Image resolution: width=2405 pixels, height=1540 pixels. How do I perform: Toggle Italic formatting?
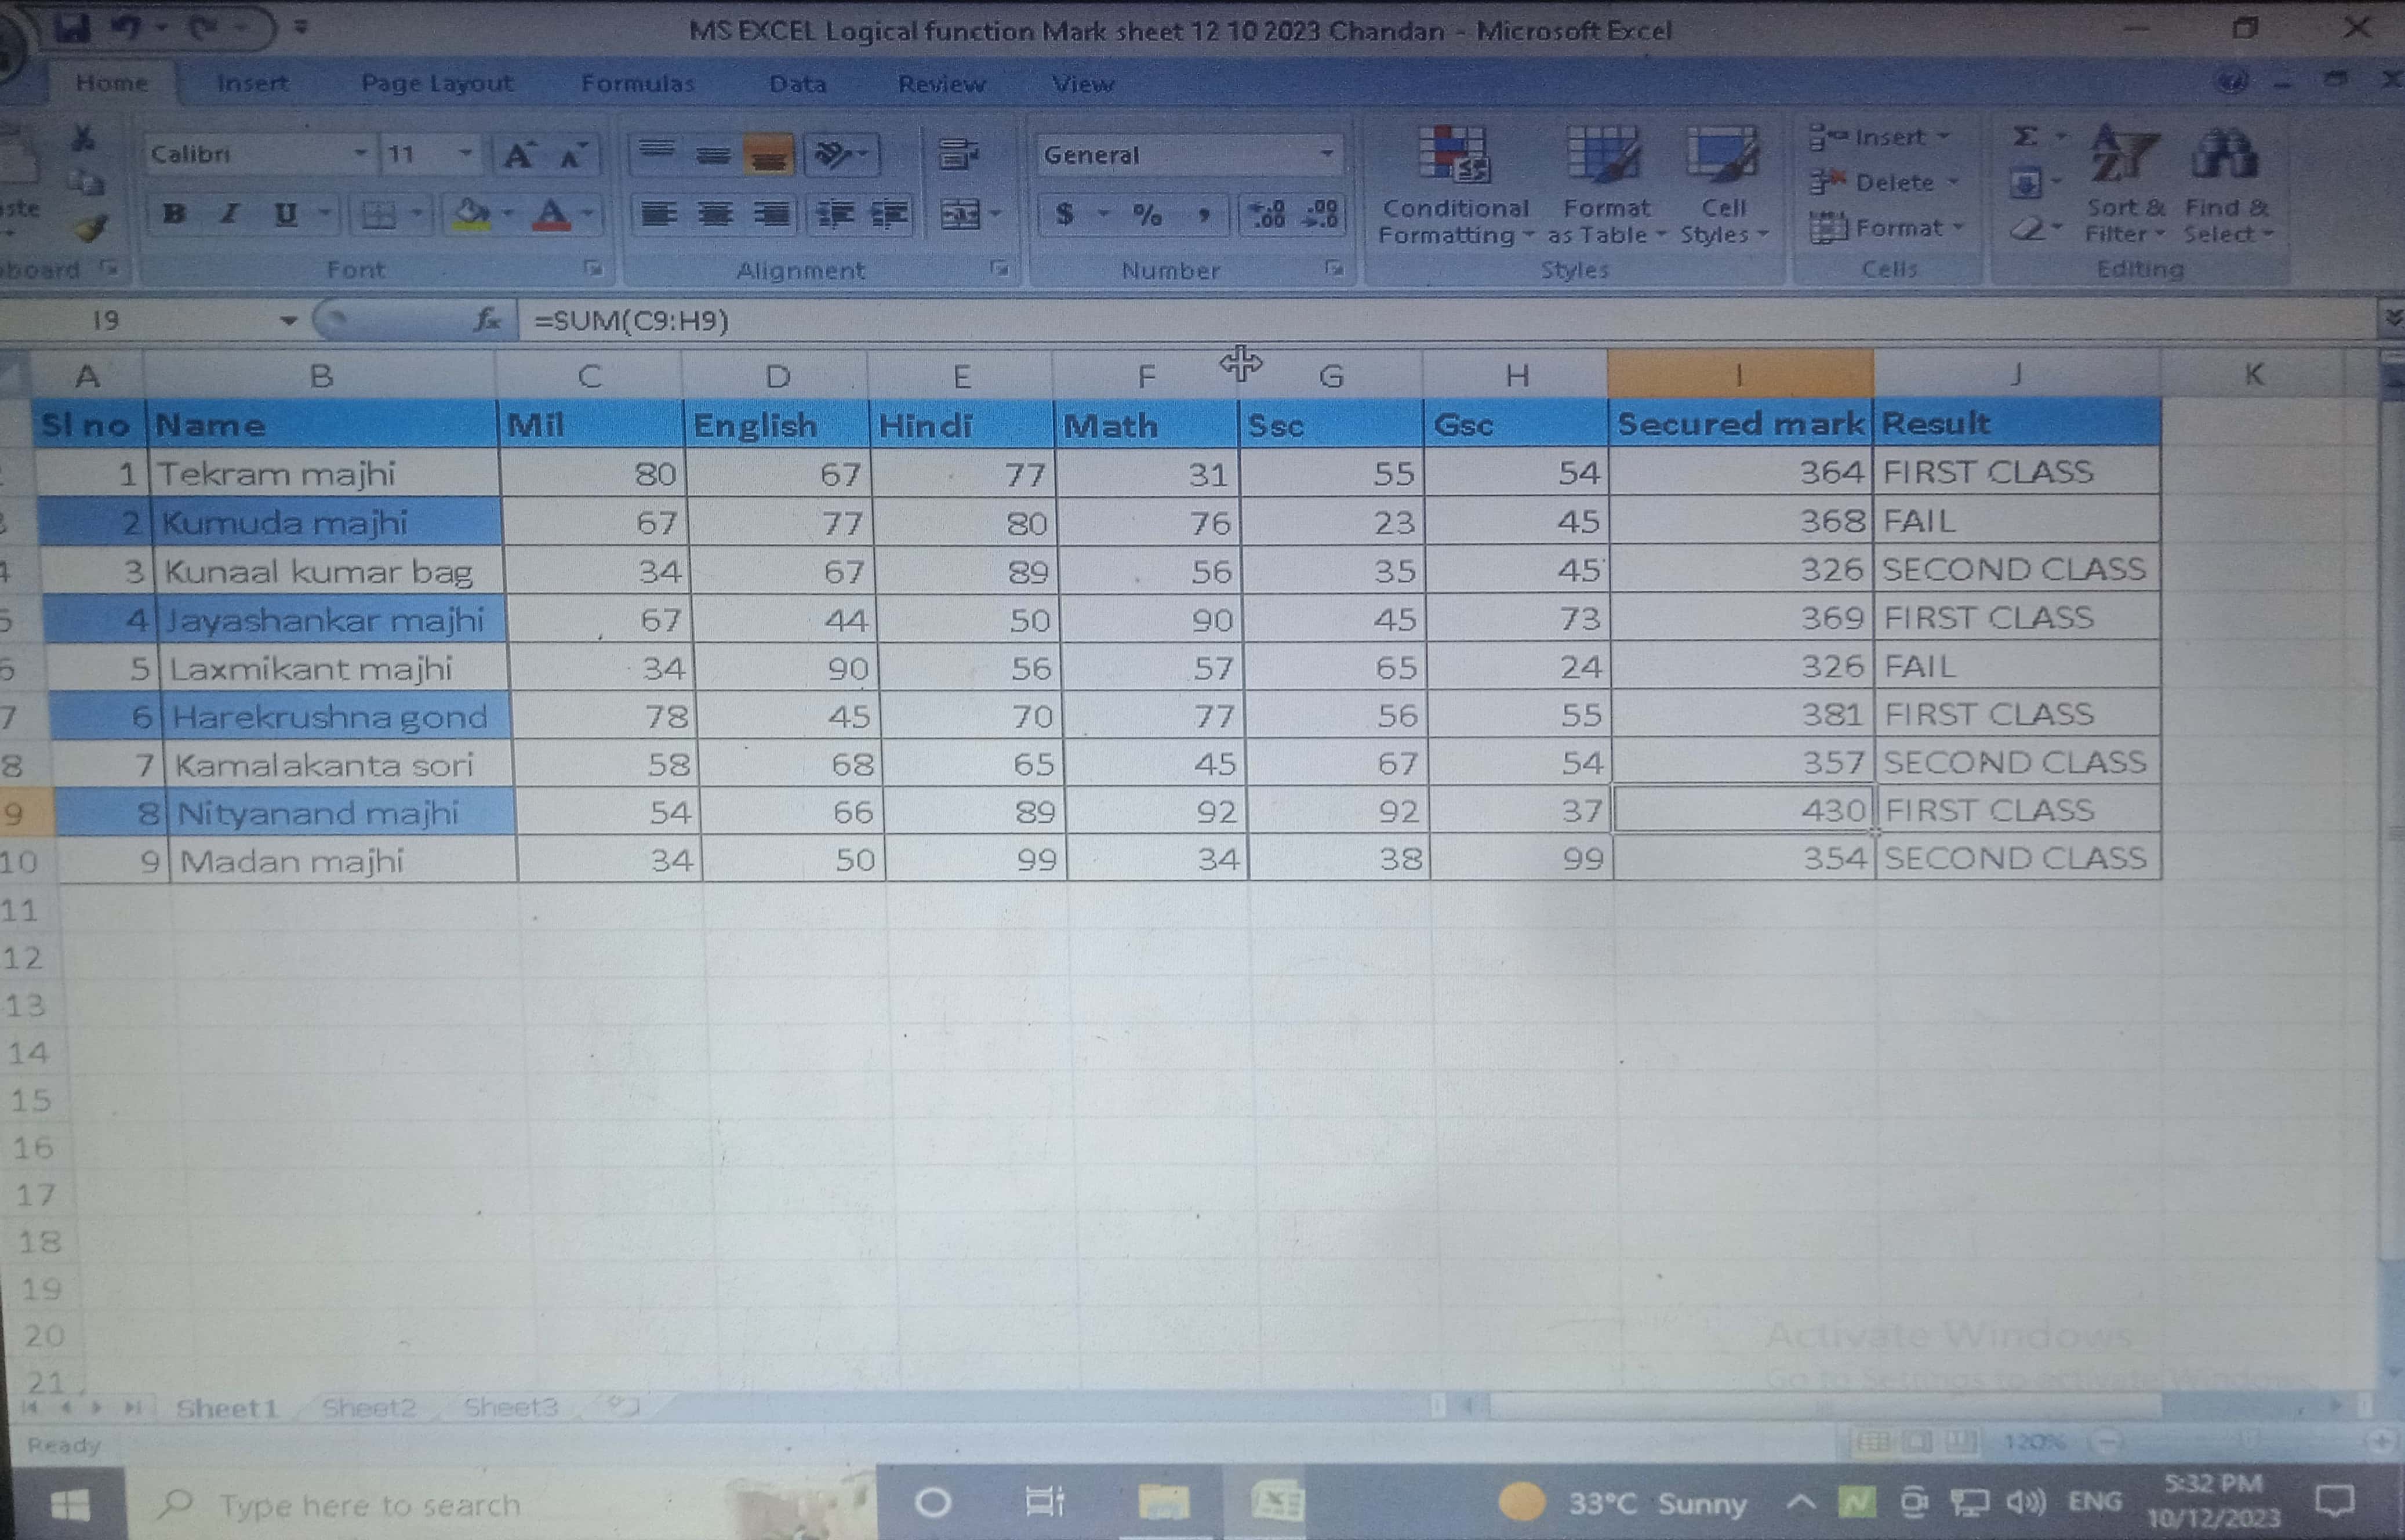point(229,214)
